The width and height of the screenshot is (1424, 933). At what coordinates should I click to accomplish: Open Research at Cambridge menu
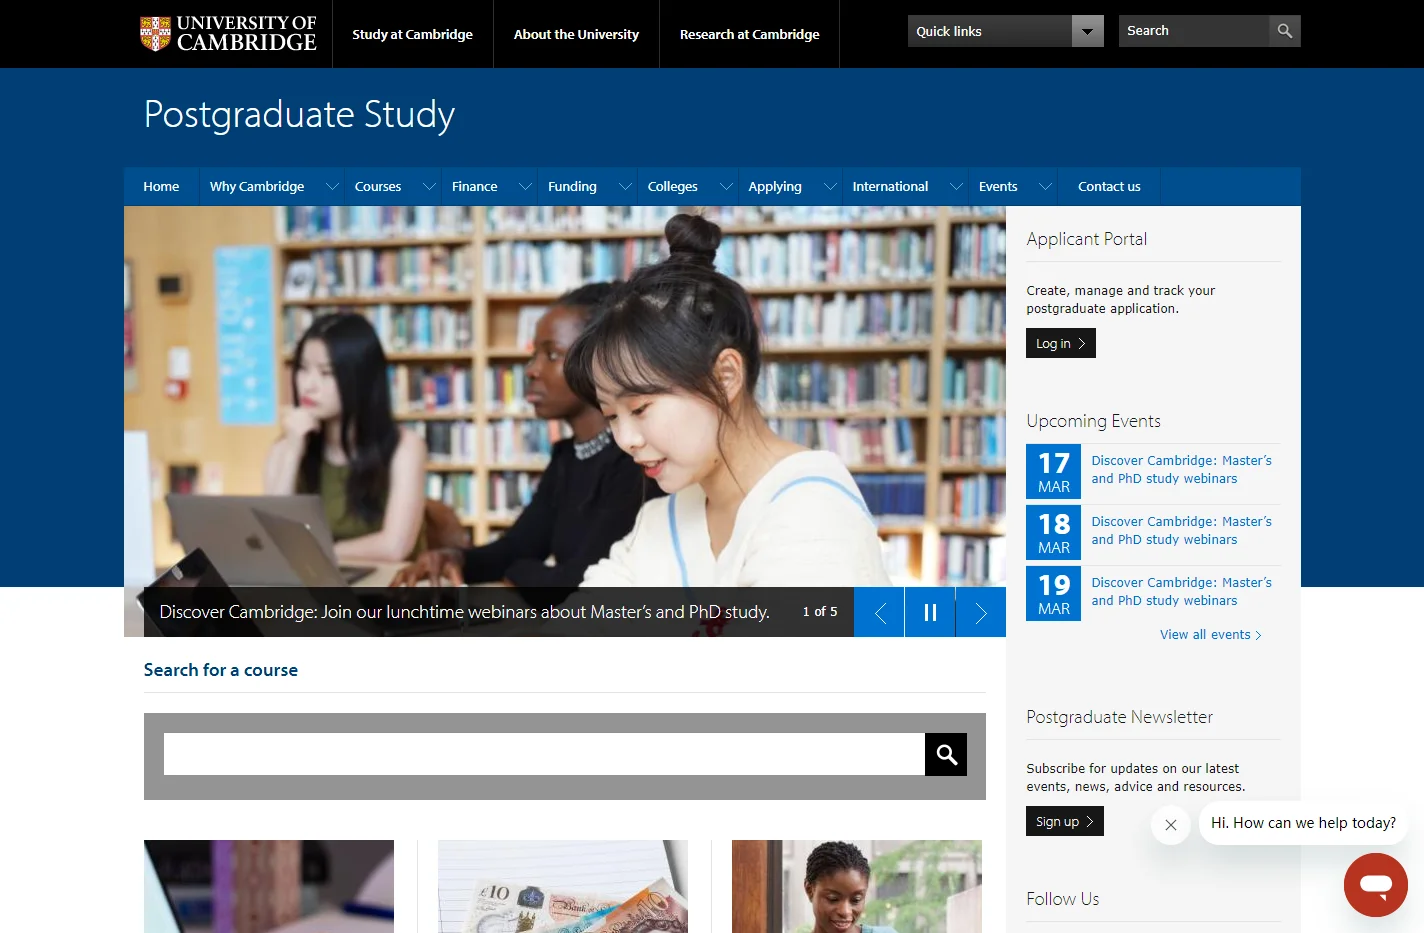pos(749,34)
